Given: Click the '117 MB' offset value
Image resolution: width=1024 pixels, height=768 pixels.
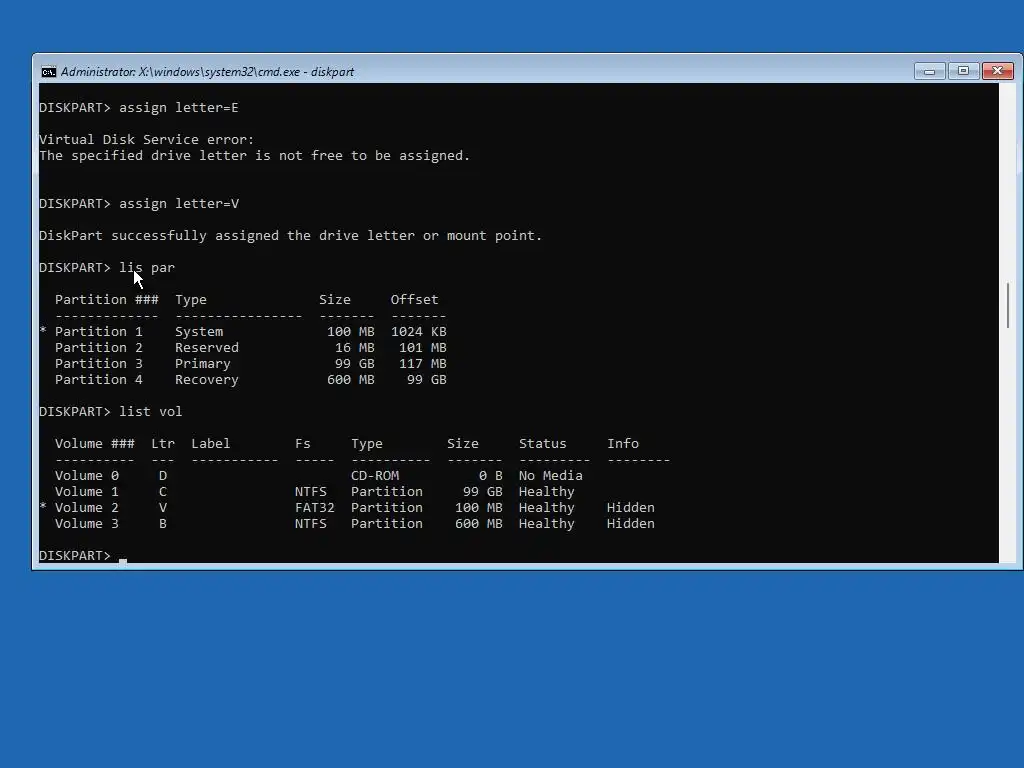Looking at the screenshot, I should pyautogui.click(x=423, y=363).
